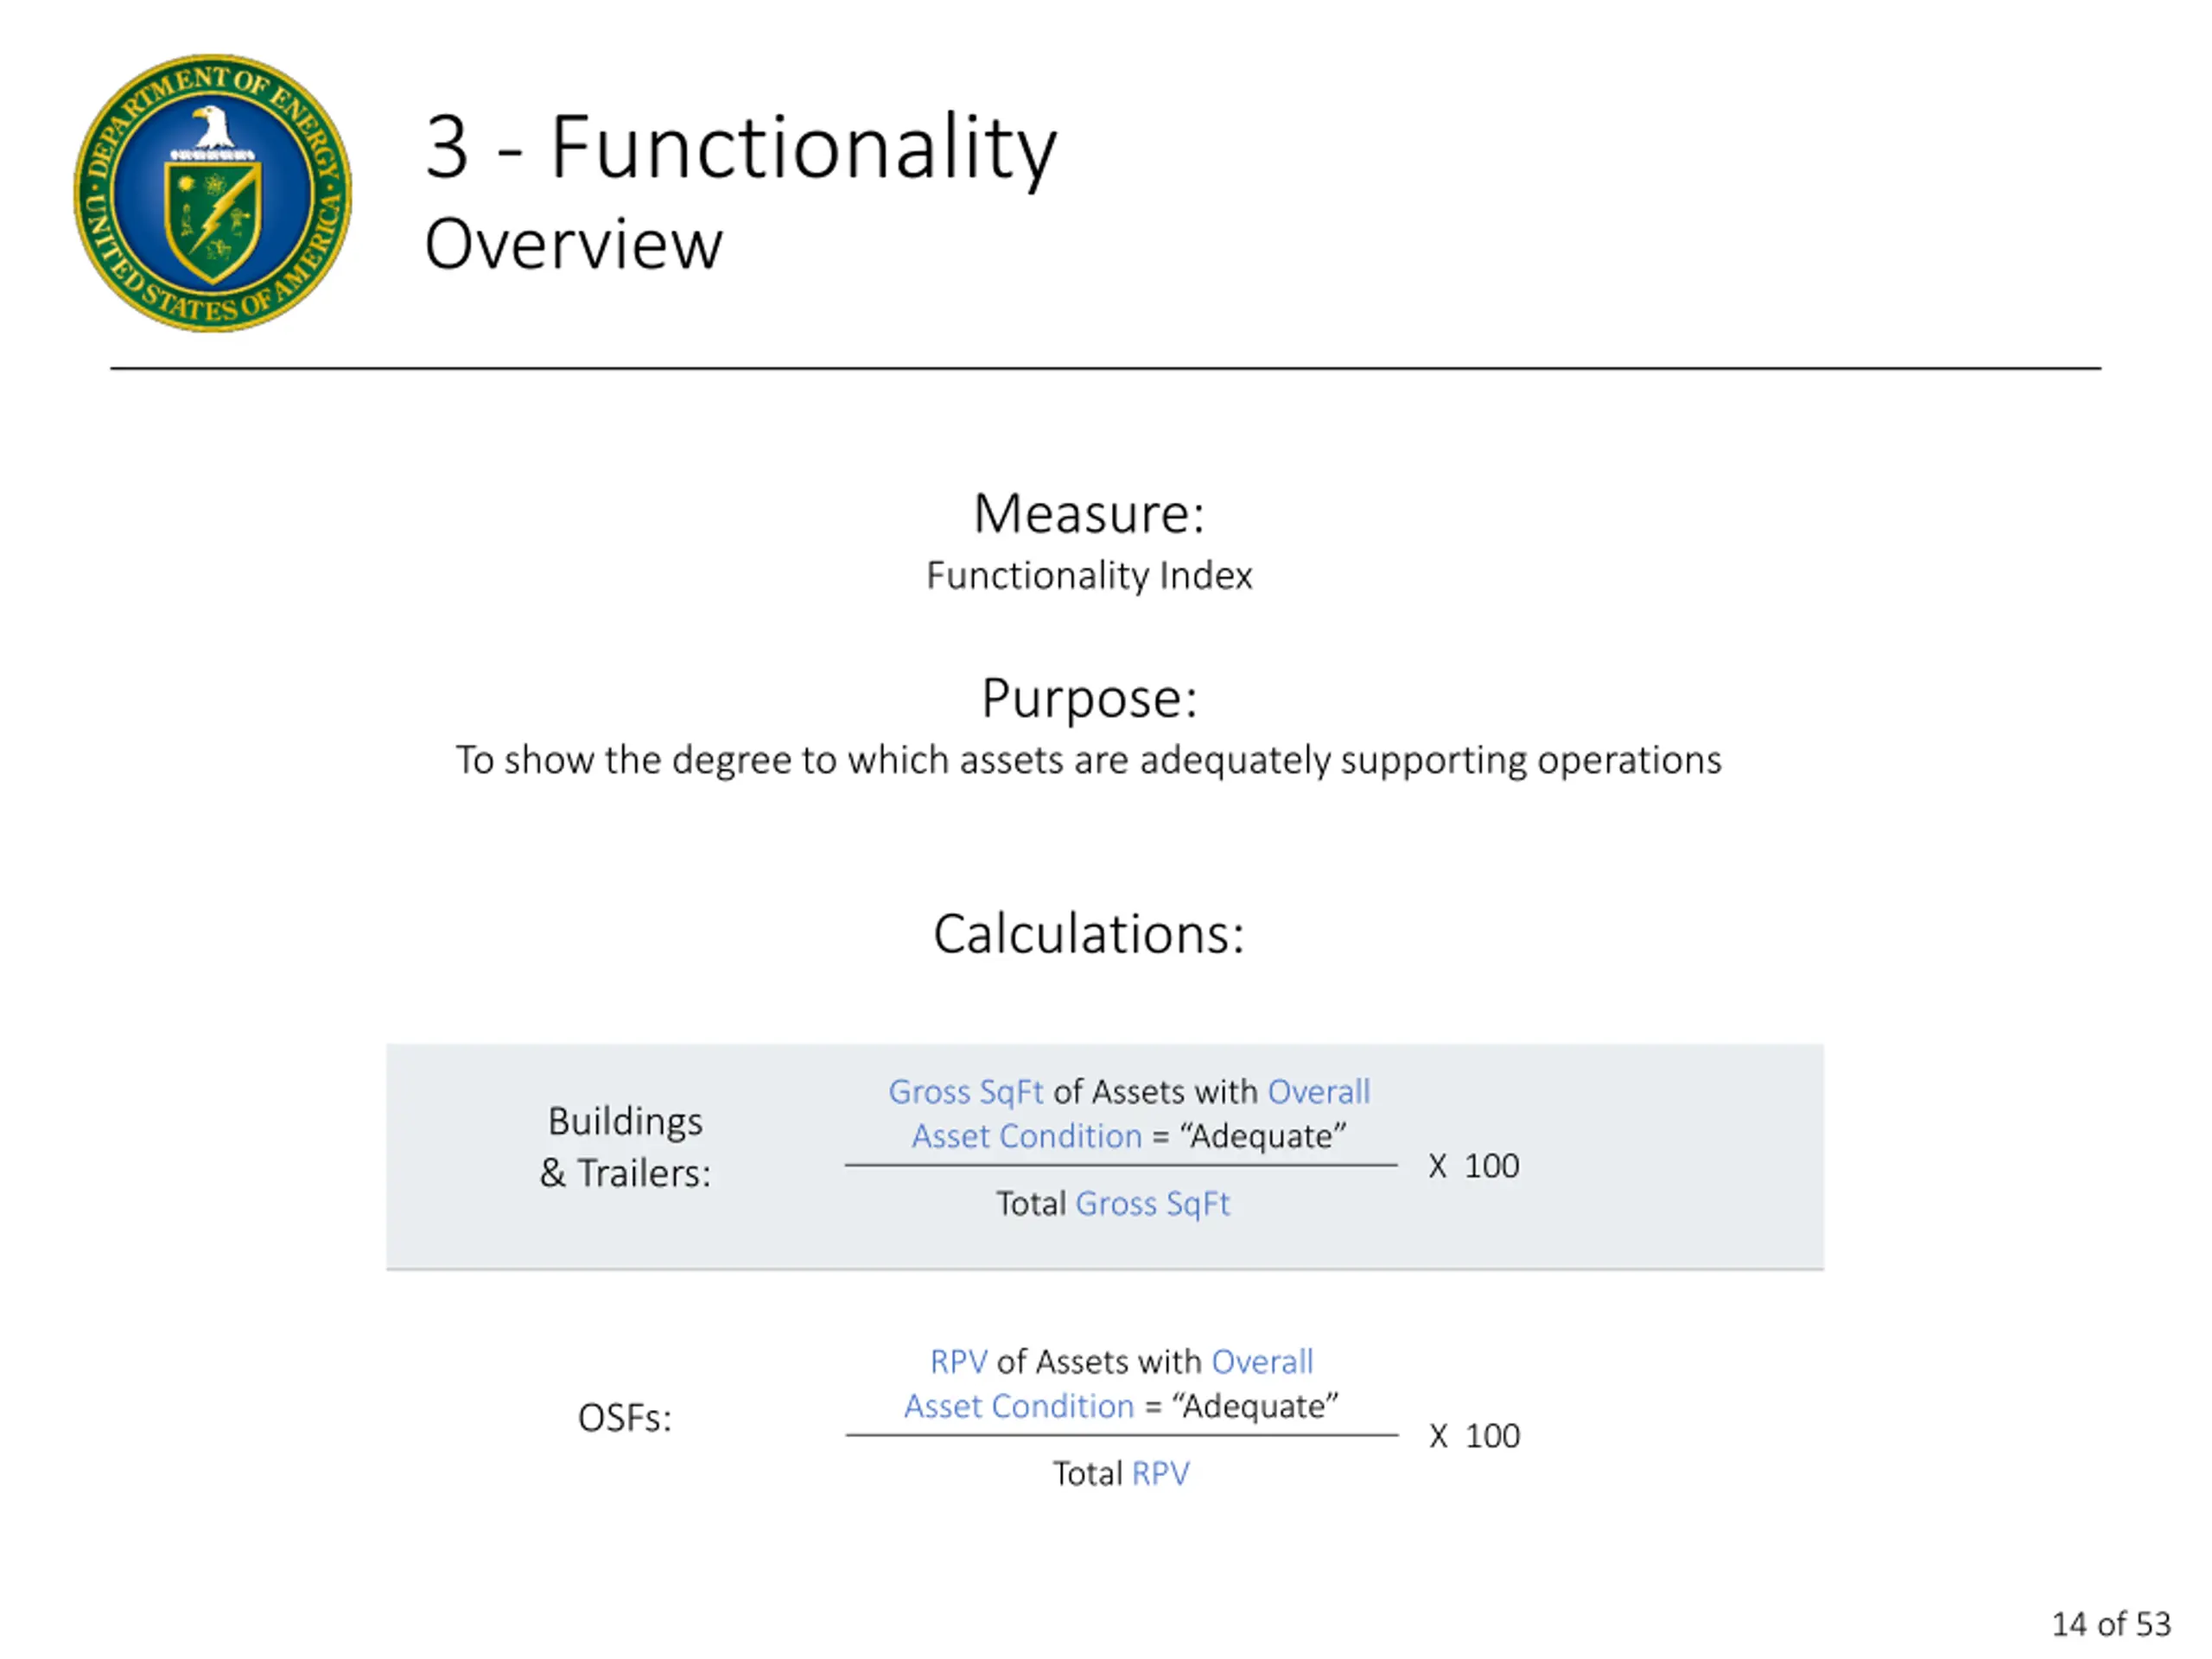The height and width of the screenshot is (1659, 2212).
Task: Open the "RPV" link in OSFs numerator
Action: pyautogui.click(x=958, y=1362)
